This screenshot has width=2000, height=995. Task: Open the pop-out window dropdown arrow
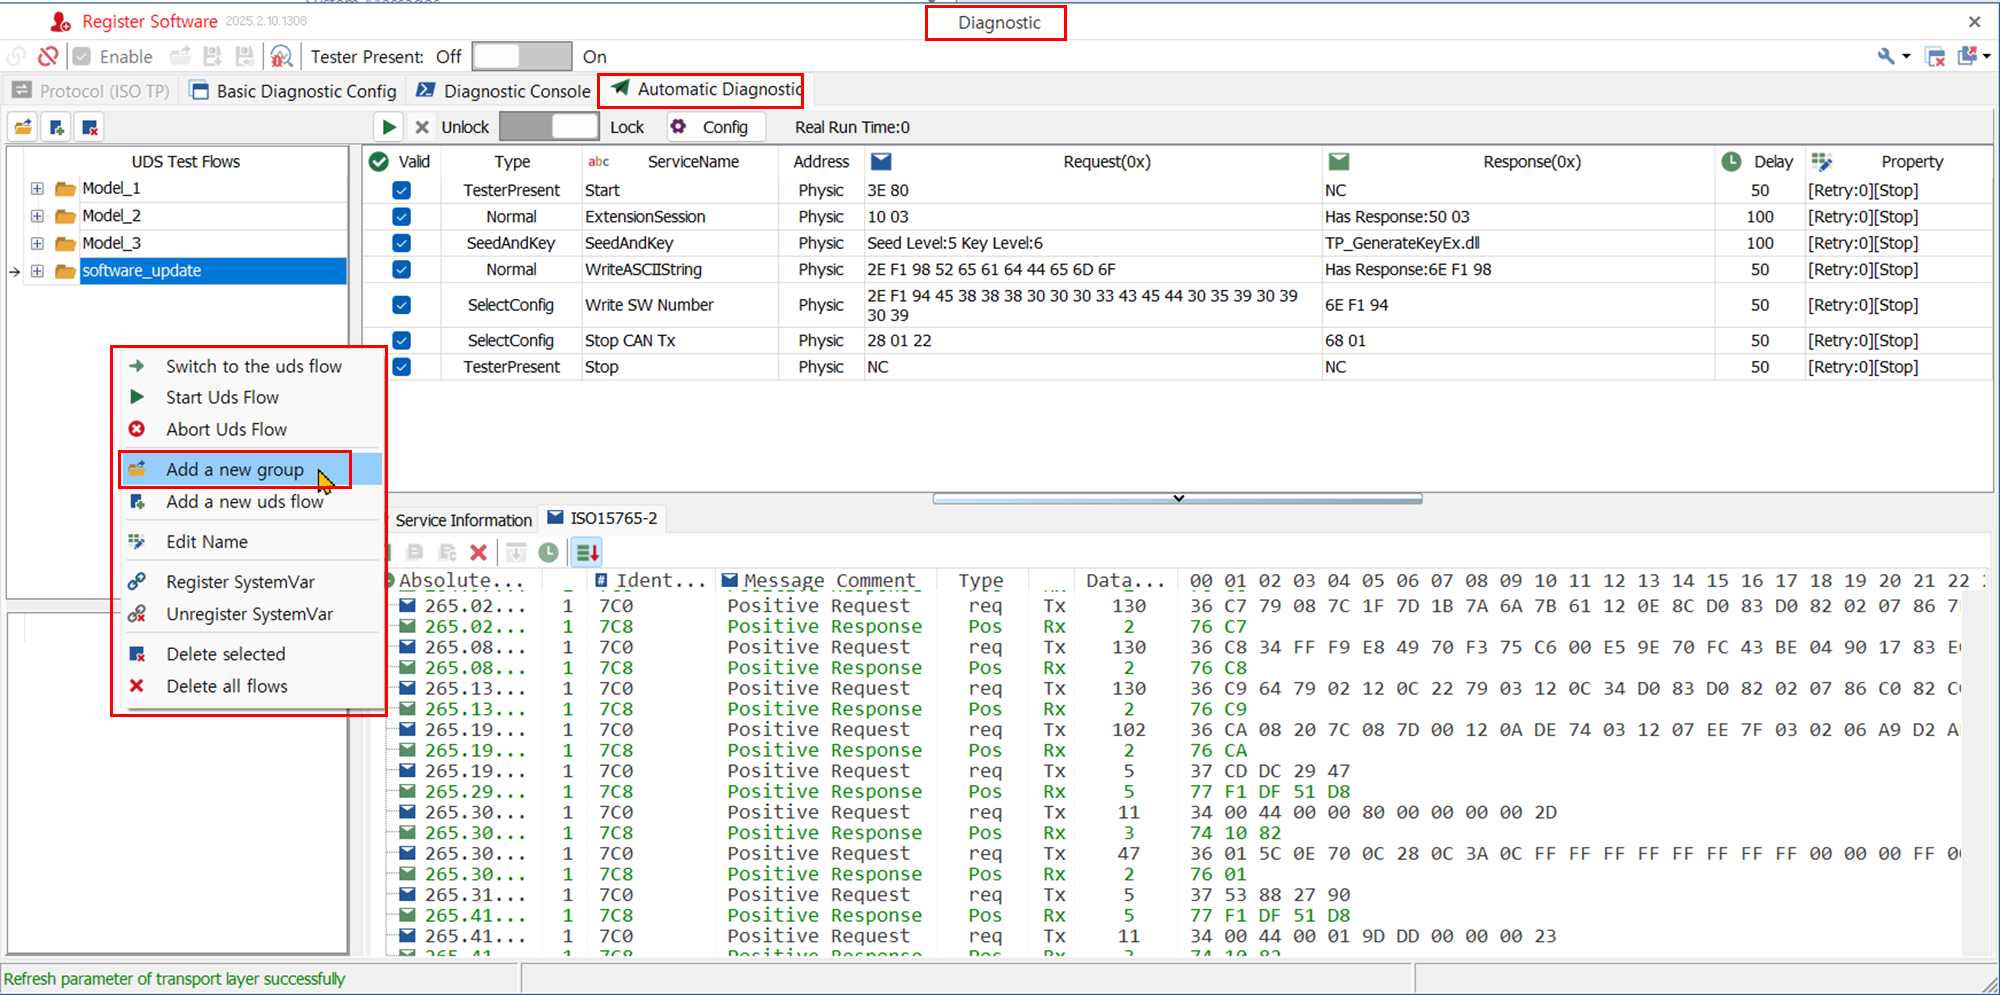[x=1986, y=56]
